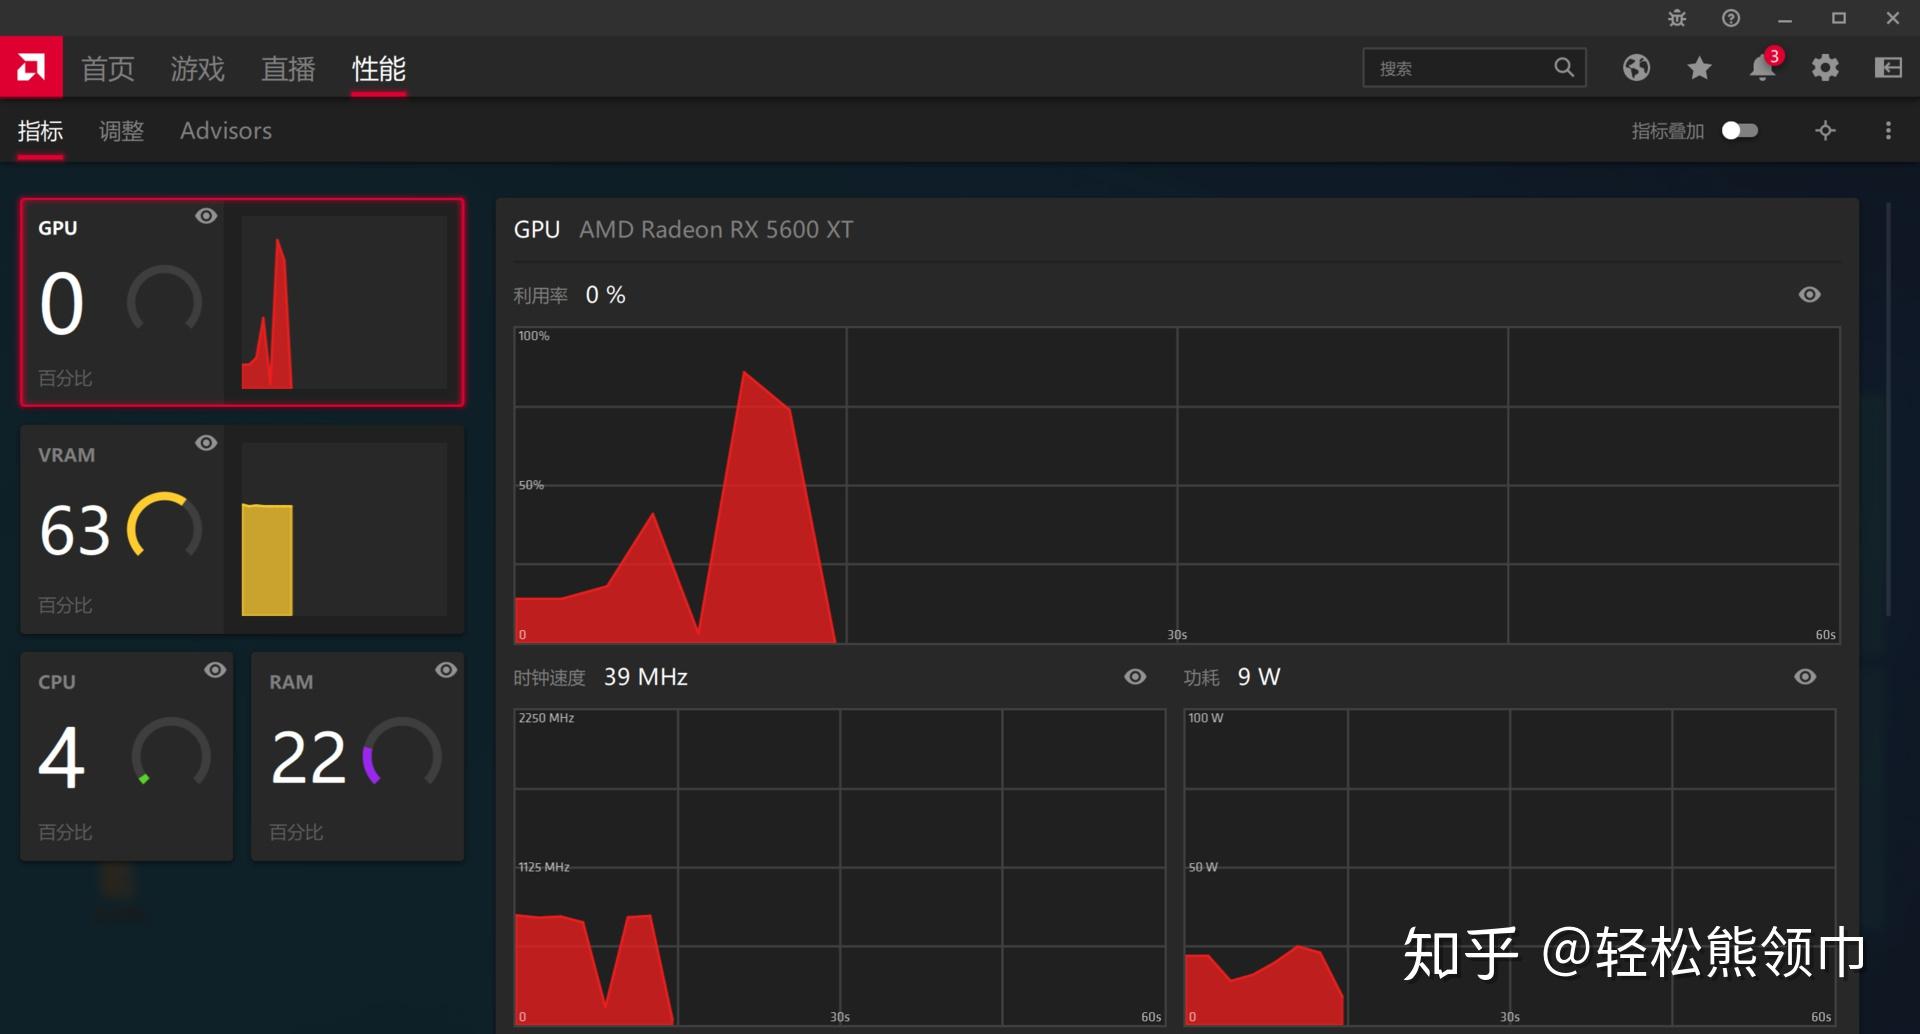Toggle eye for 利用率 utilization graph

pyautogui.click(x=1810, y=295)
